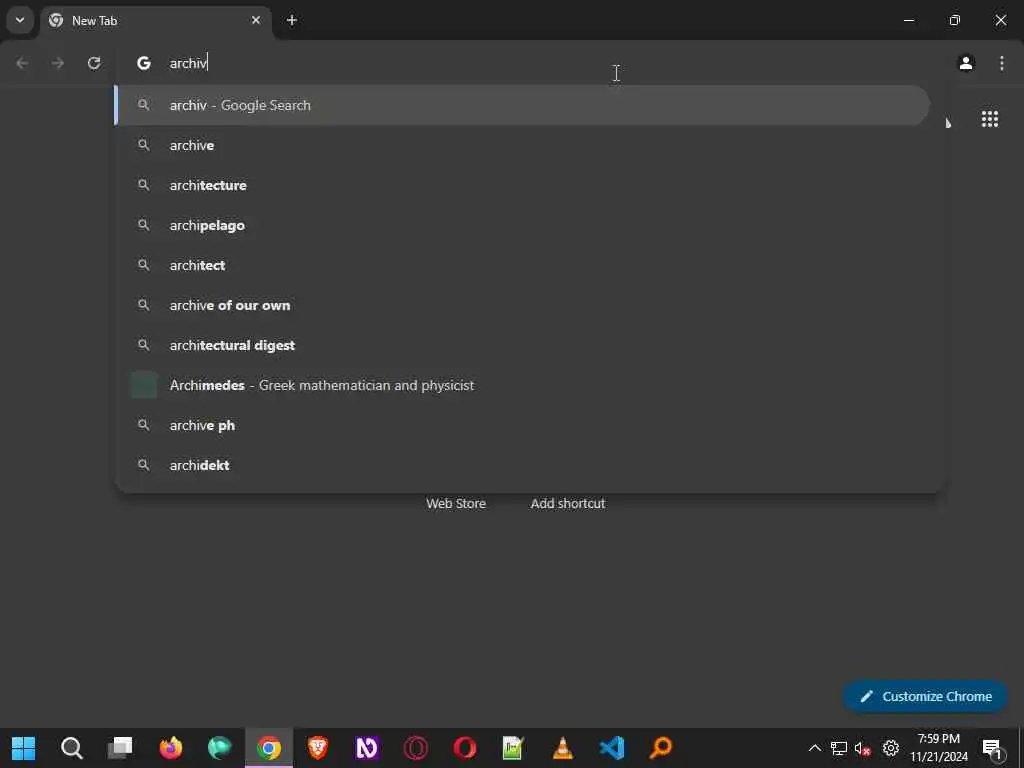Open the settings gear in system tray

click(x=891, y=748)
